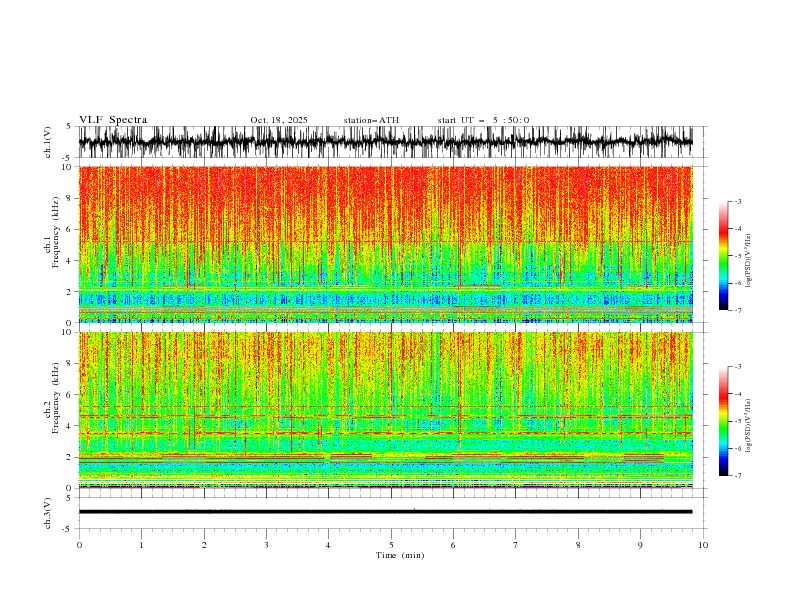Click the "10" kHz tick on ch.1 frequency axis

point(68,167)
